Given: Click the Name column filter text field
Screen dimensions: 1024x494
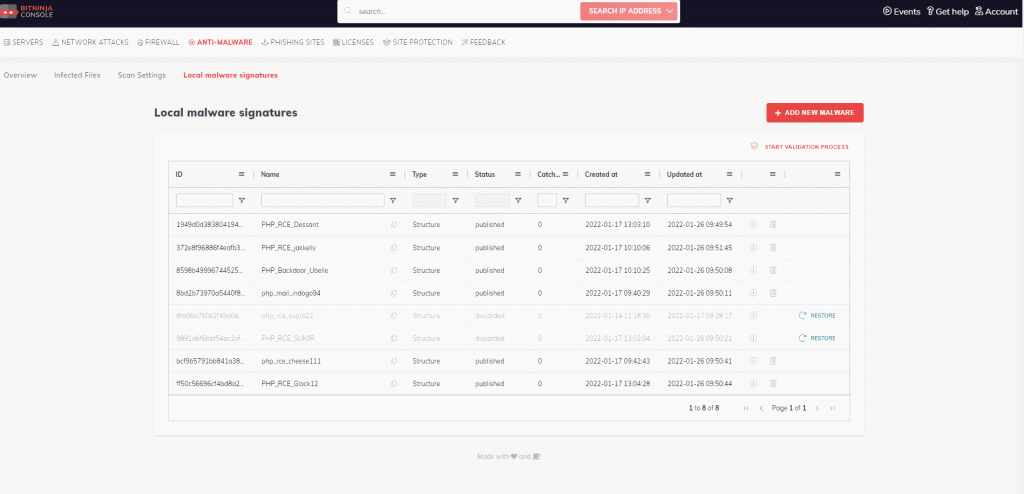Looking at the screenshot, I should [322, 200].
